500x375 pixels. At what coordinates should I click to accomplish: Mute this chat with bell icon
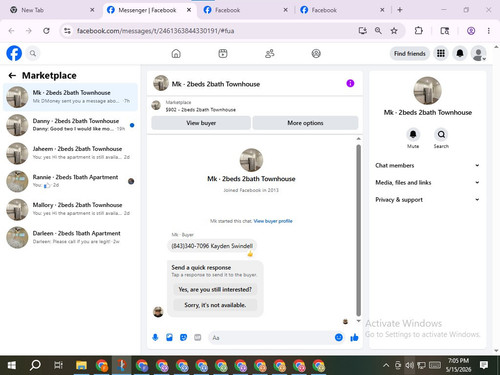pyautogui.click(x=413, y=134)
